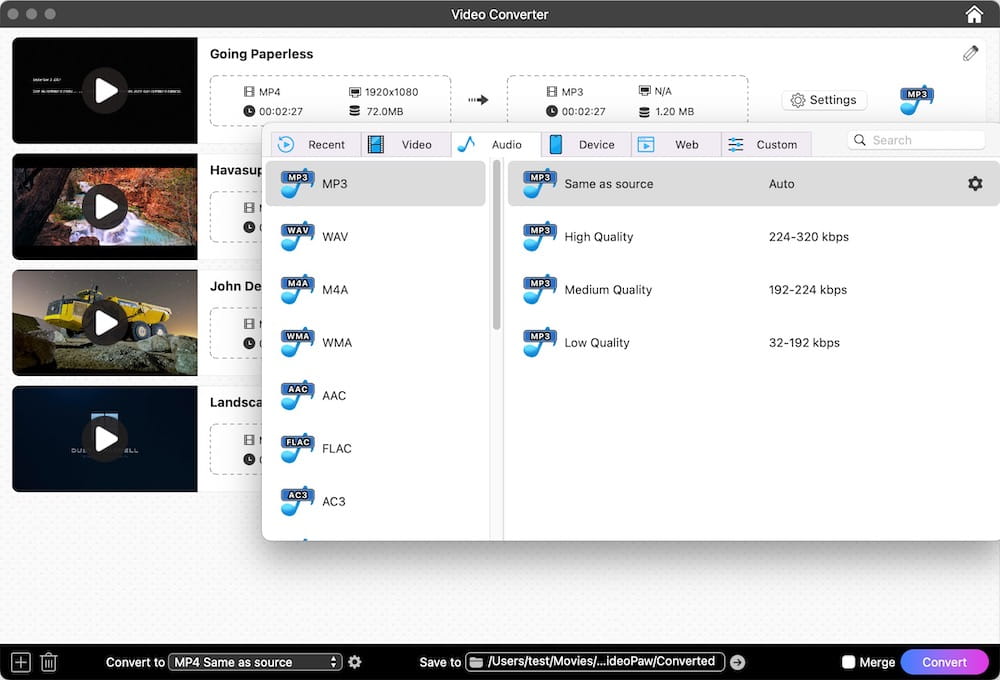The image size is (1000, 680).
Task: Open the gear settings for Same as source preset
Action: (975, 184)
